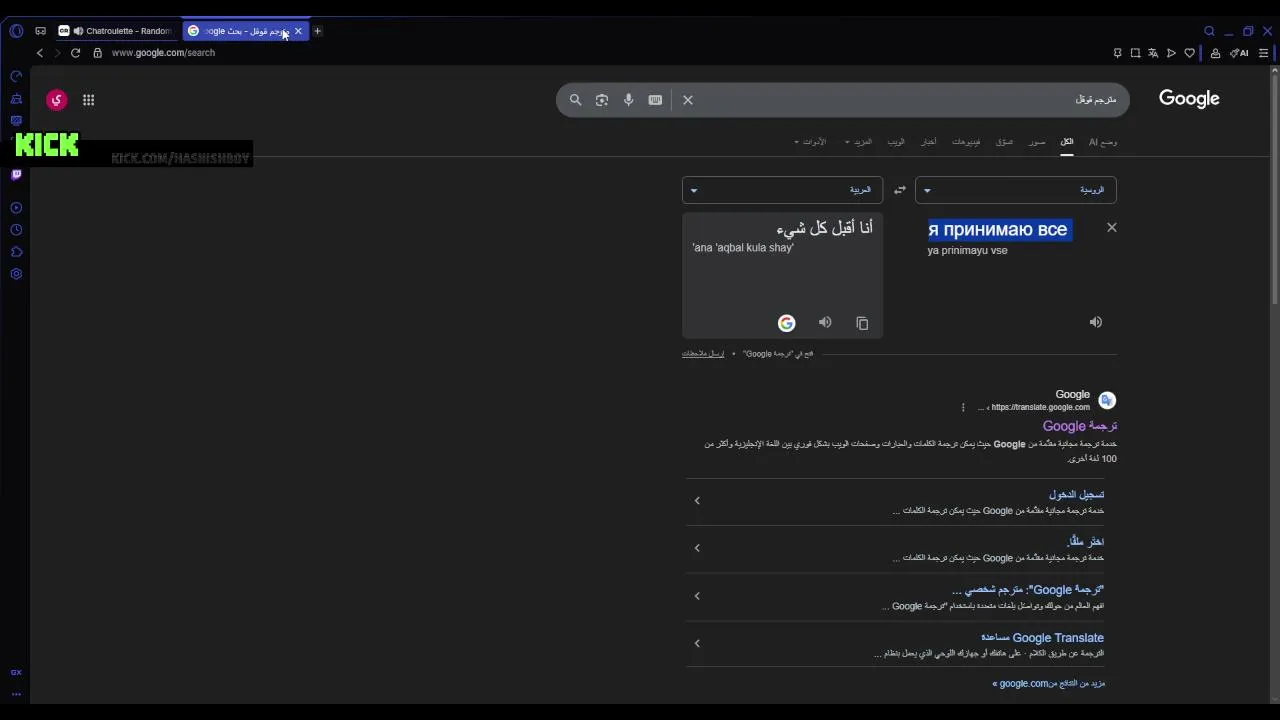Open in Google Translate link below widget
Screen dimensions: 1280x720
[778, 354]
